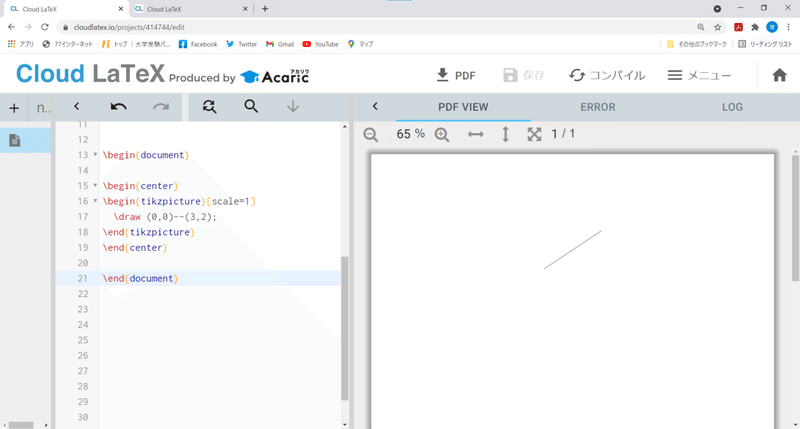Image resolution: width=800 pixels, height=429 pixels.
Task: Fold \begin{document} at line 13
Action: [x=95, y=155]
